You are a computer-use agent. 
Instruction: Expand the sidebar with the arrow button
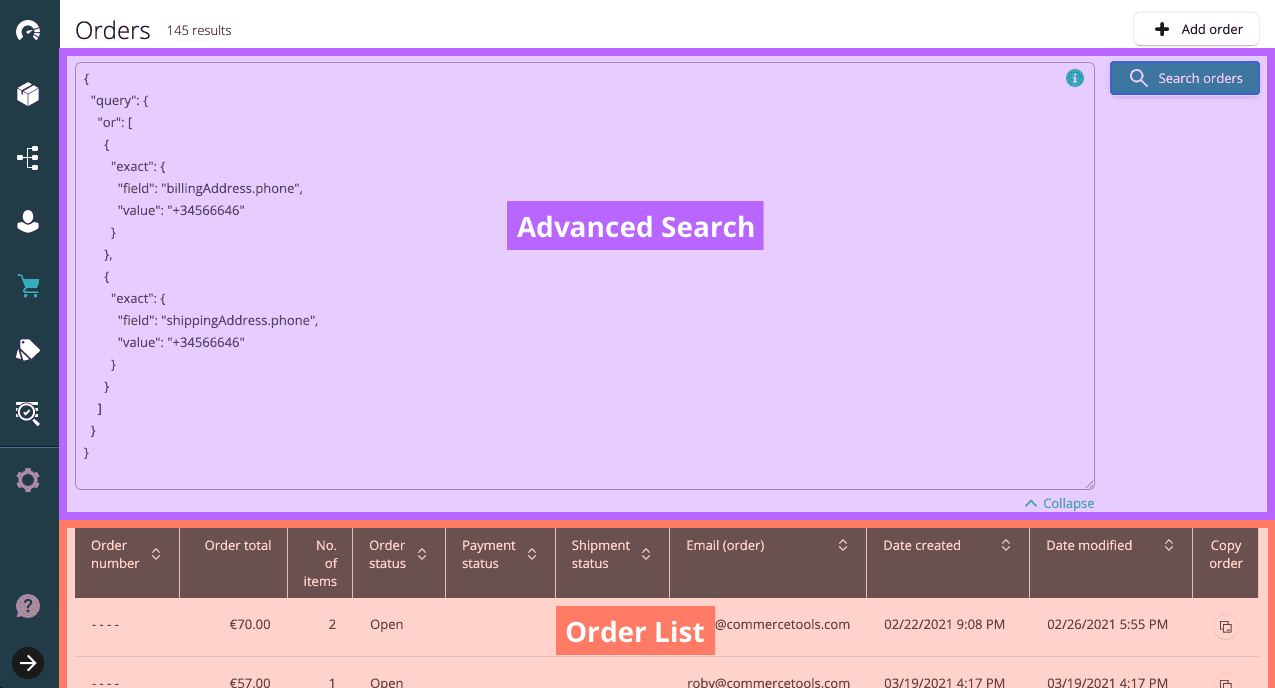(28, 661)
